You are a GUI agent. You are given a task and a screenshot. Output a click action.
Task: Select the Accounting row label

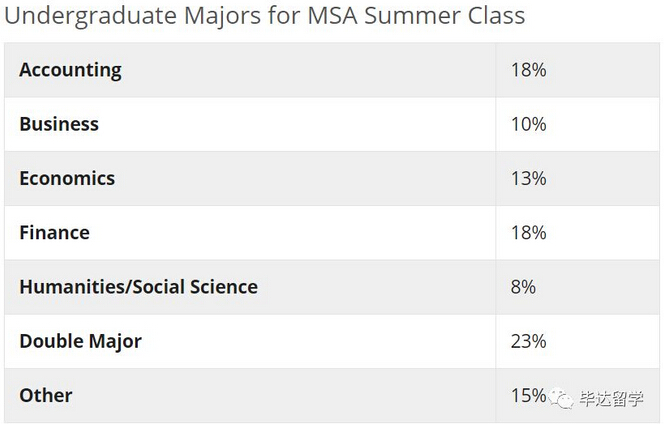[x=71, y=70]
